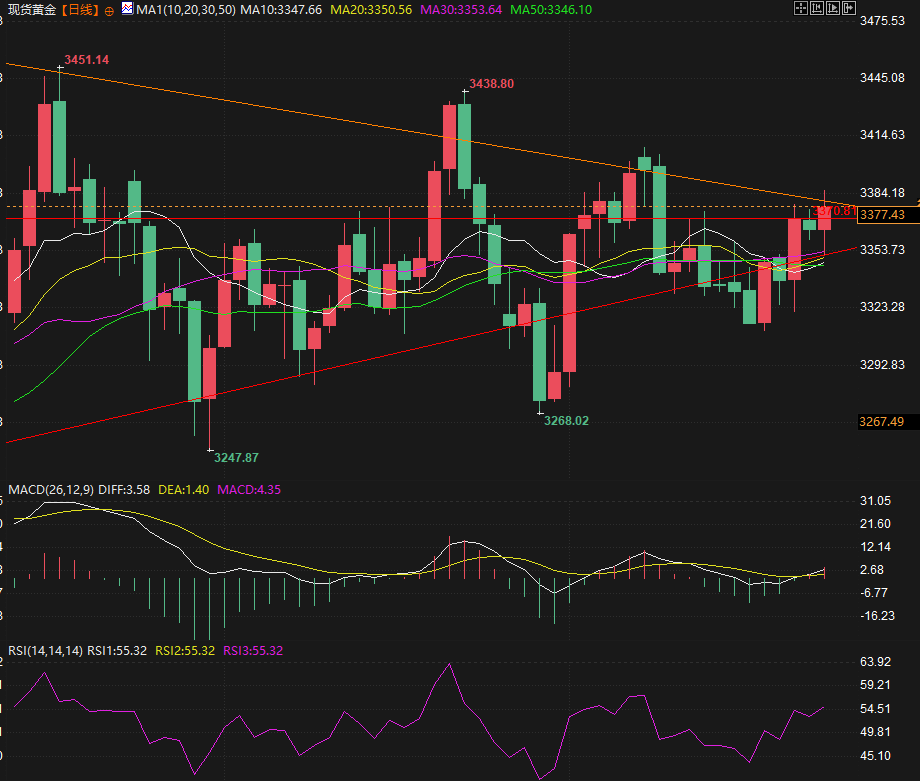This screenshot has height=781, width=920.
Task: Click the 21.60 MACD axis label
Action: click(x=875, y=524)
